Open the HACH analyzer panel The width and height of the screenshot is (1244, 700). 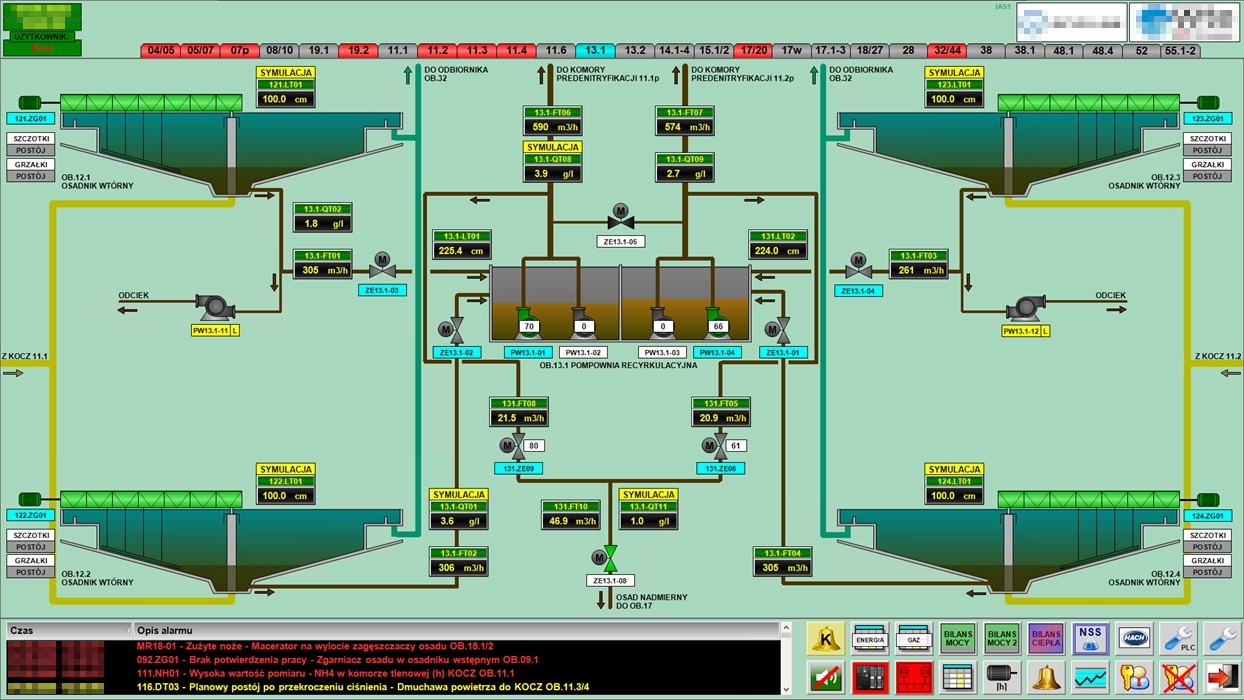pyautogui.click(x=1134, y=638)
